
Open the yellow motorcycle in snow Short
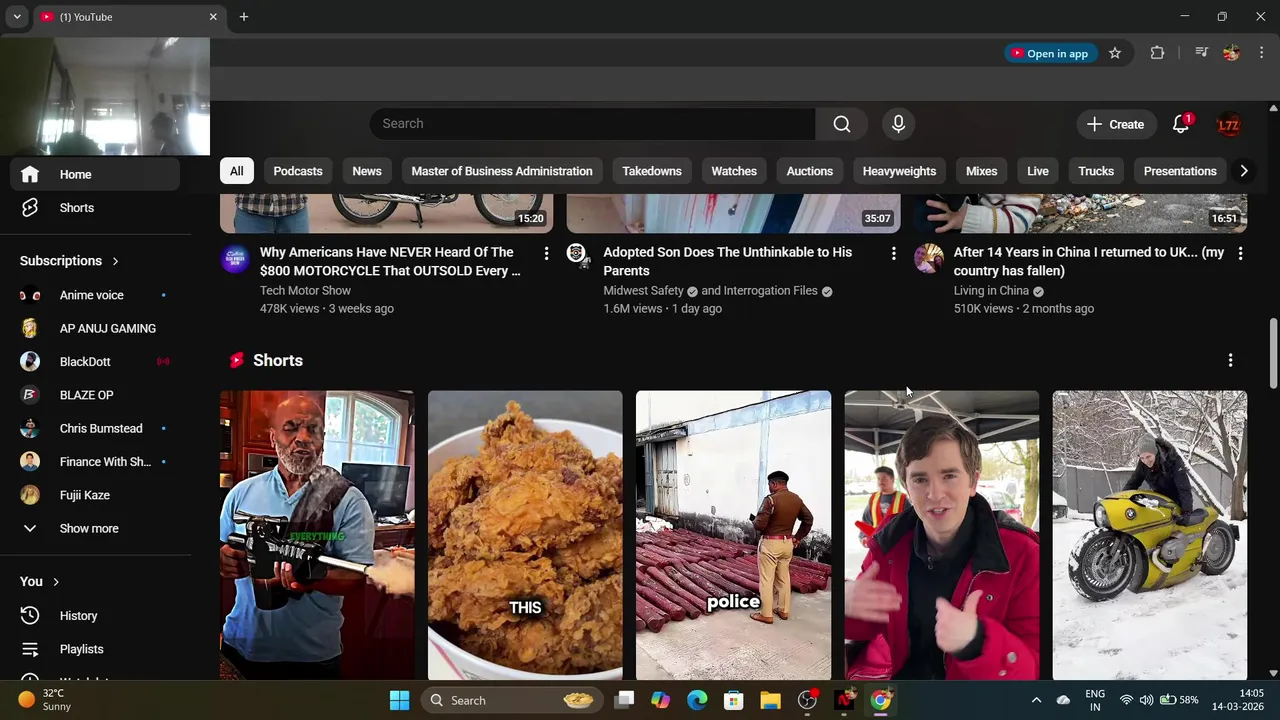pyautogui.click(x=1150, y=535)
